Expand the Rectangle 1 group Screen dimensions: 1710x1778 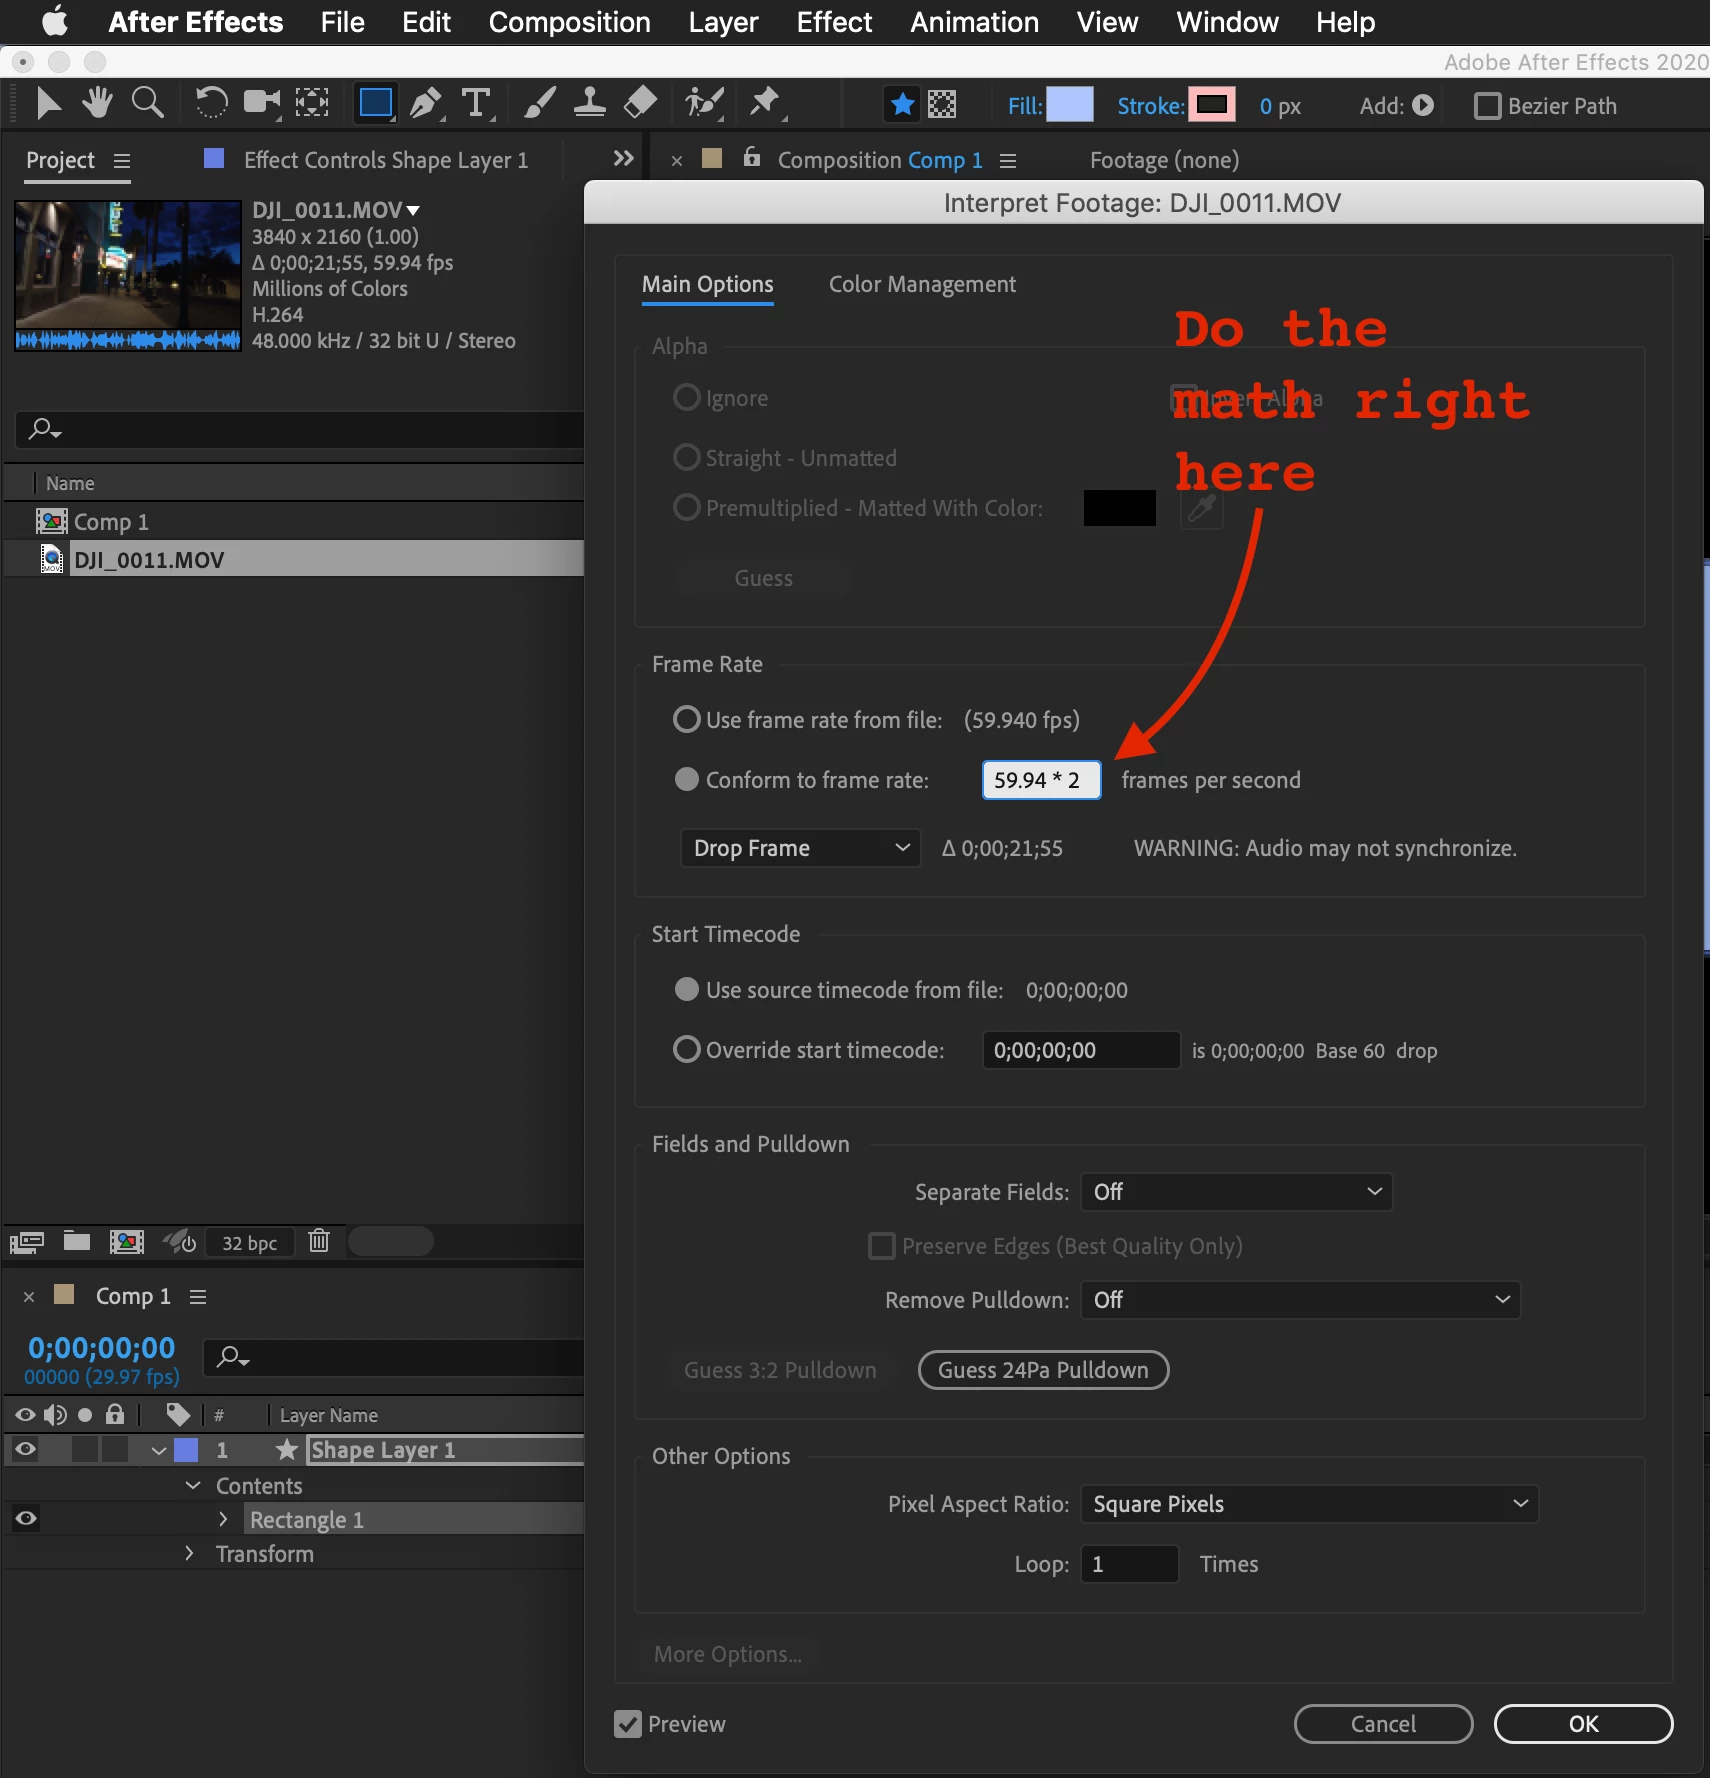224,1519
